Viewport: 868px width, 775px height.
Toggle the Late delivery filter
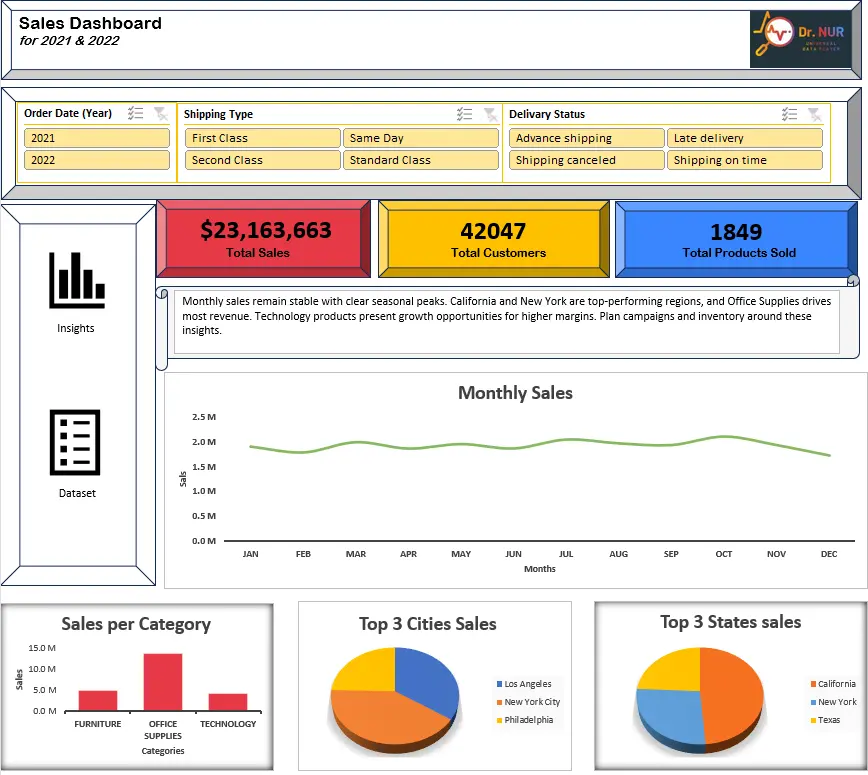[747, 137]
